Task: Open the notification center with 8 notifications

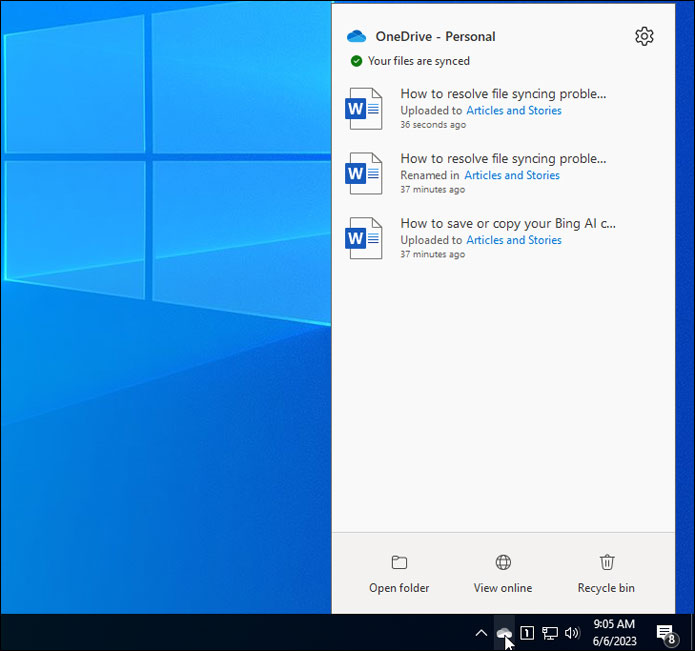Action: tap(665, 633)
